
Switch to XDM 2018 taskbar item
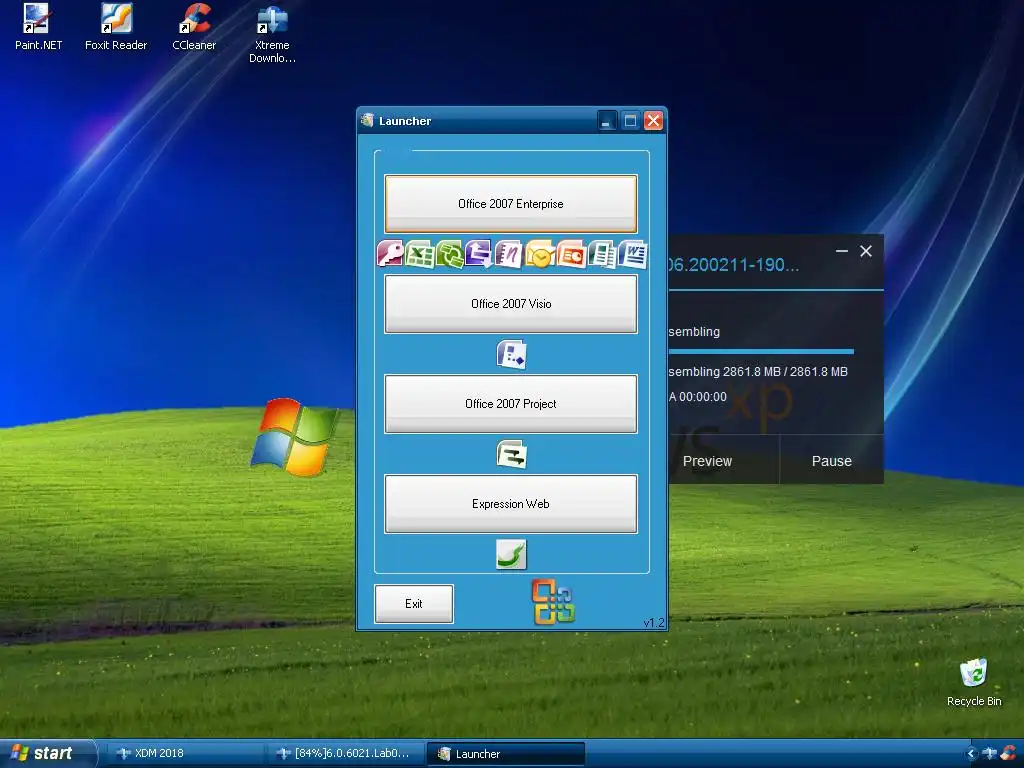tap(185, 753)
